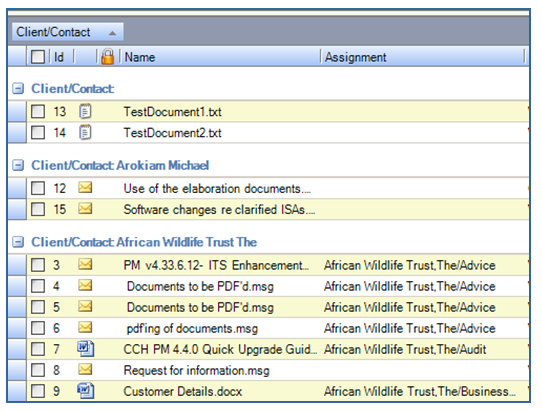
Task: Click the notepad icon for TestDocument2.txt
Action: tap(85, 132)
